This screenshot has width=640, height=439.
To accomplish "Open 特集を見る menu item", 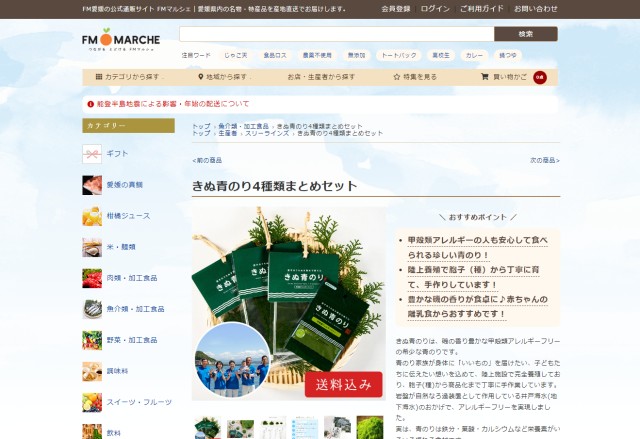I will click(x=415, y=77).
